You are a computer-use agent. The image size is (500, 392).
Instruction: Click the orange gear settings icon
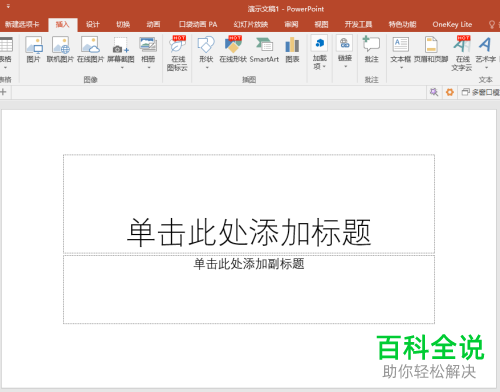pos(450,92)
